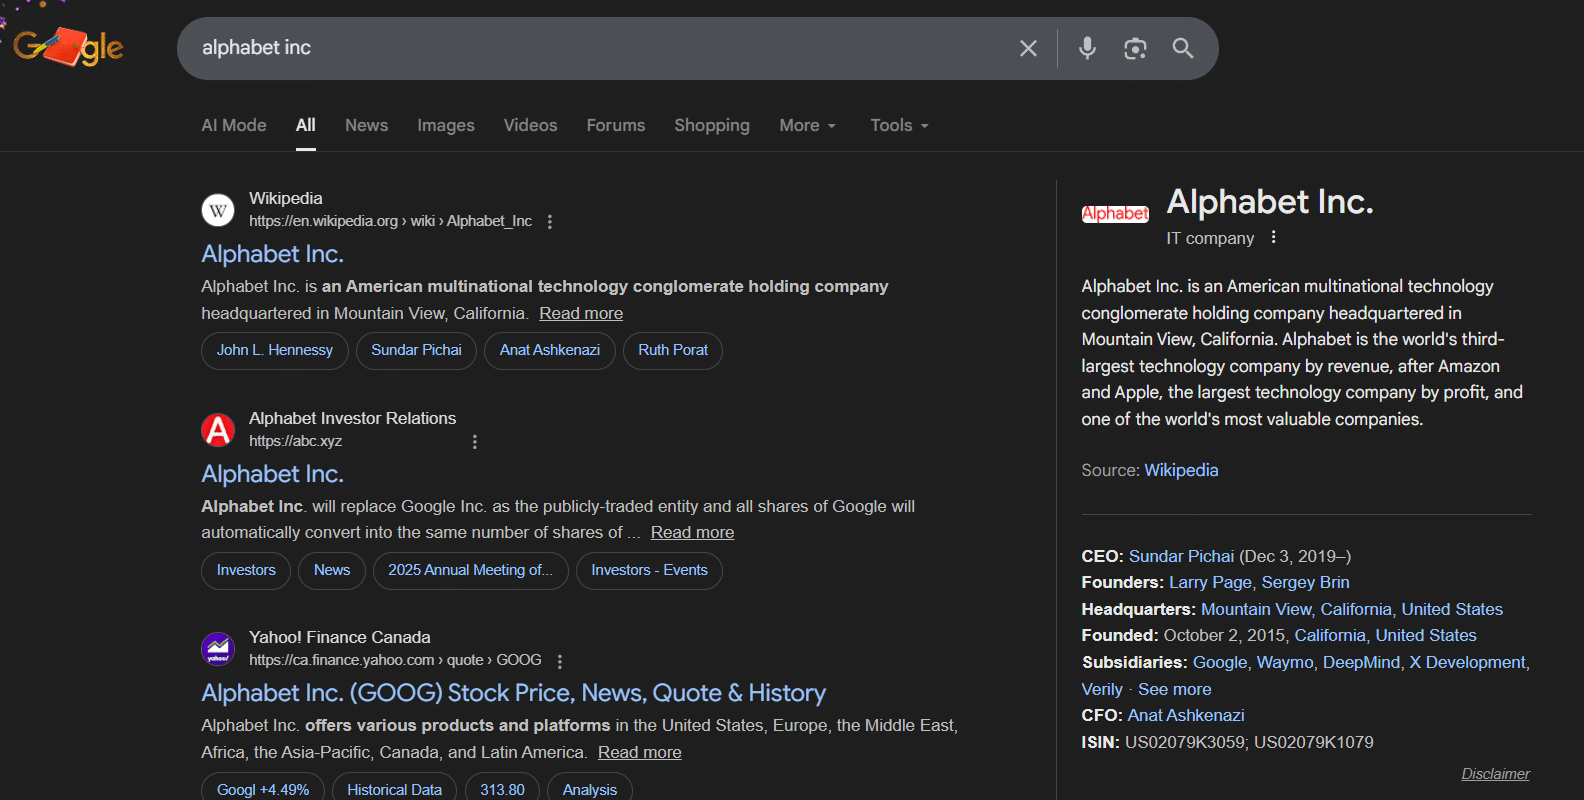
Task: Expand subsidiaries with See more
Action: point(1175,689)
